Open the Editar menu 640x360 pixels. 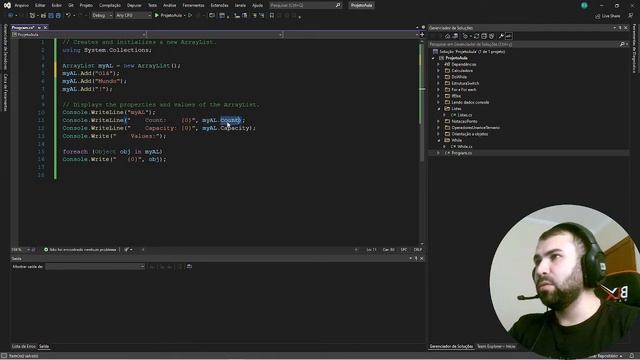pyautogui.click(x=40, y=5)
